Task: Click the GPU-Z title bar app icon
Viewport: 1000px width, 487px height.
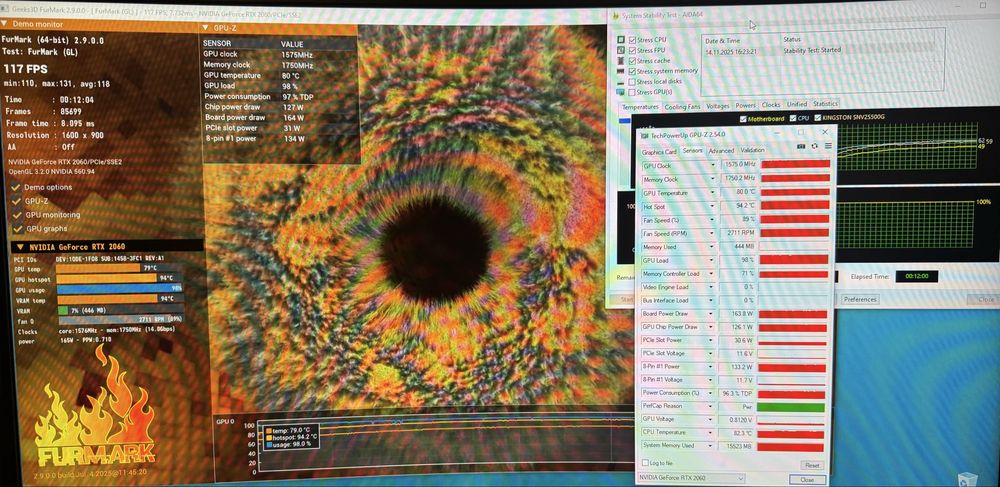Action: click(645, 135)
